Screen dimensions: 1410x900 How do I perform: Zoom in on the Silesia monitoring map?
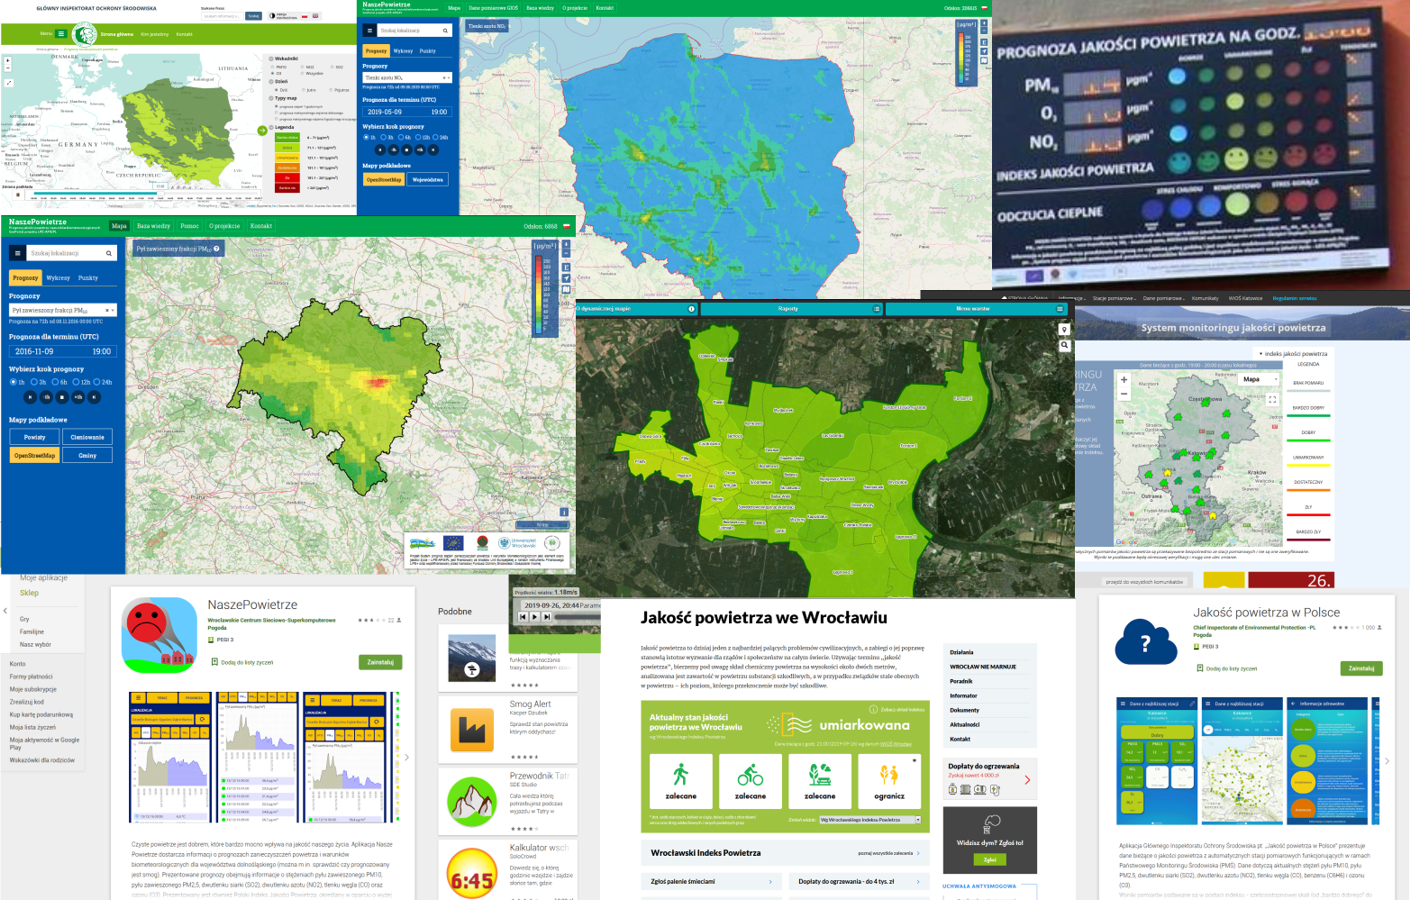click(x=1124, y=380)
